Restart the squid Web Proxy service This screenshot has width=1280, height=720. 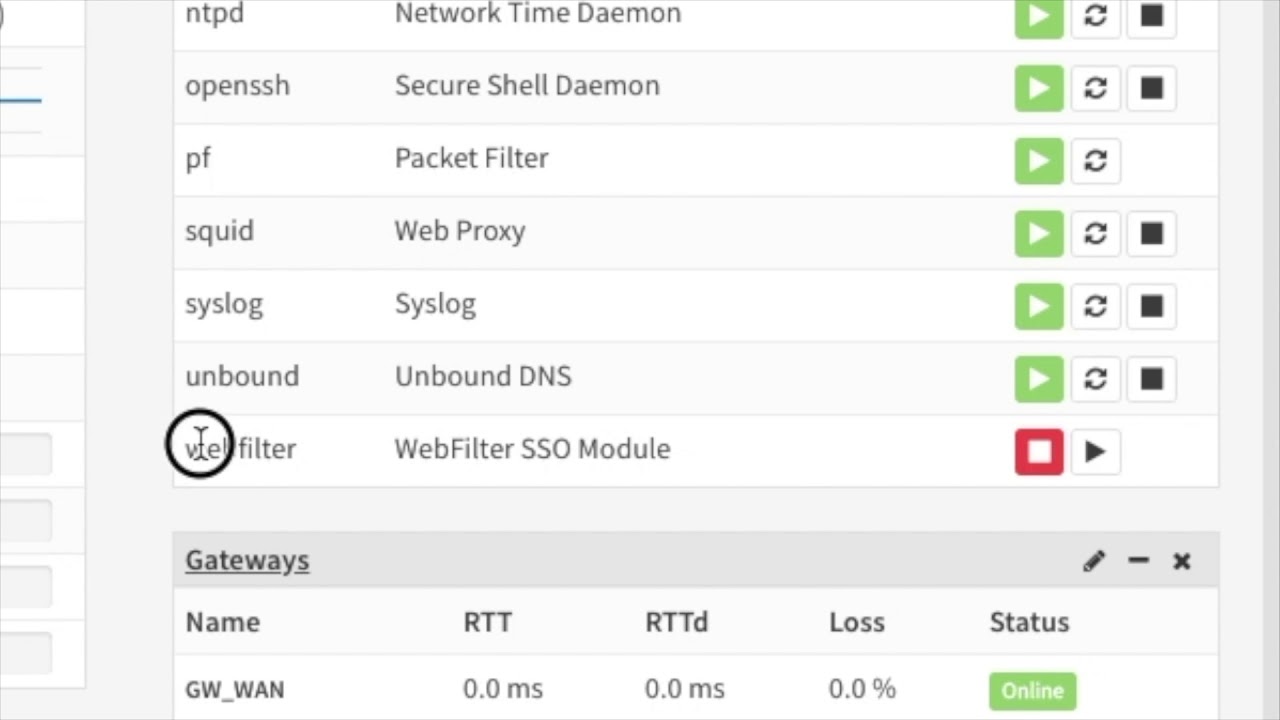[1095, 234]
